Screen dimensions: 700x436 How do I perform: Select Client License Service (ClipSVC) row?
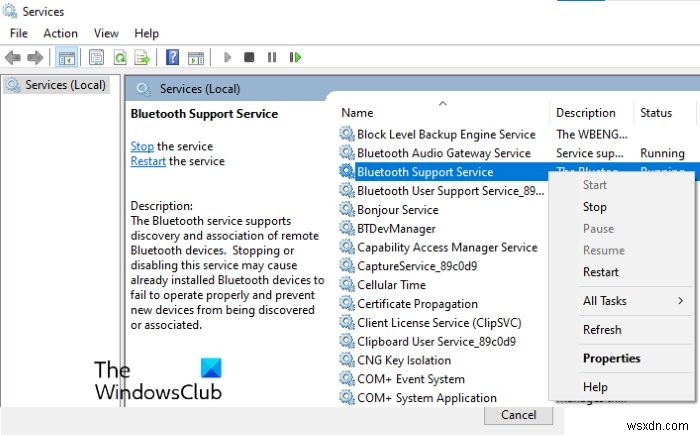click(439, 323)
